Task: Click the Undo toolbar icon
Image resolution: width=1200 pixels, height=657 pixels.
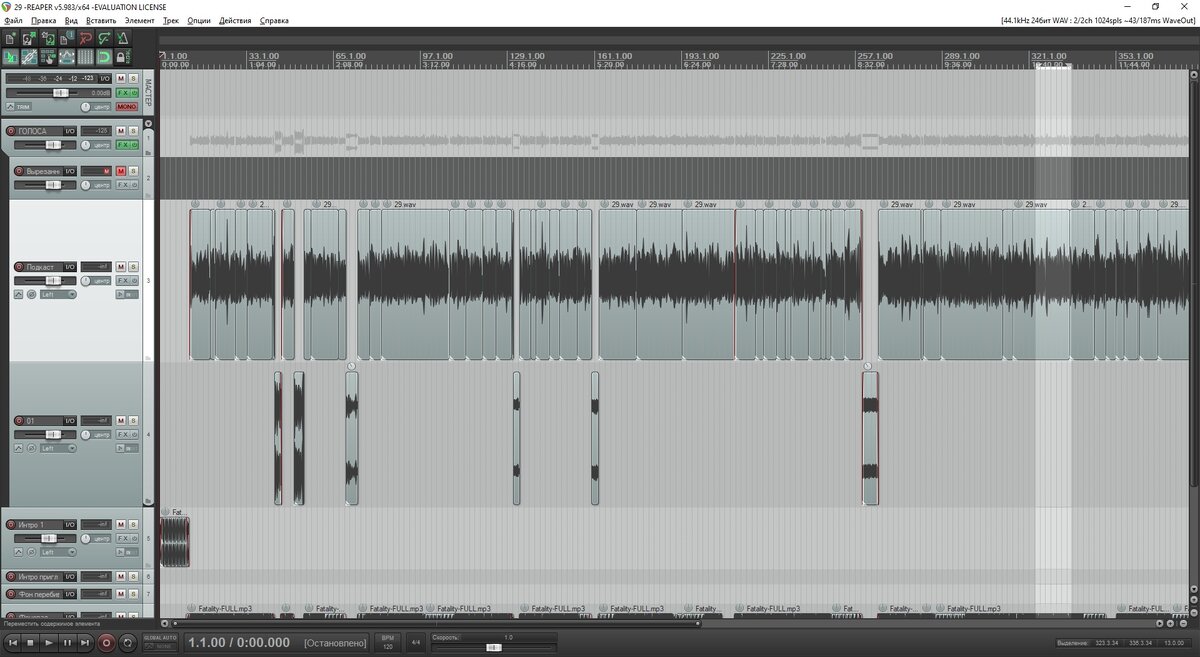Action: [85, 39]
